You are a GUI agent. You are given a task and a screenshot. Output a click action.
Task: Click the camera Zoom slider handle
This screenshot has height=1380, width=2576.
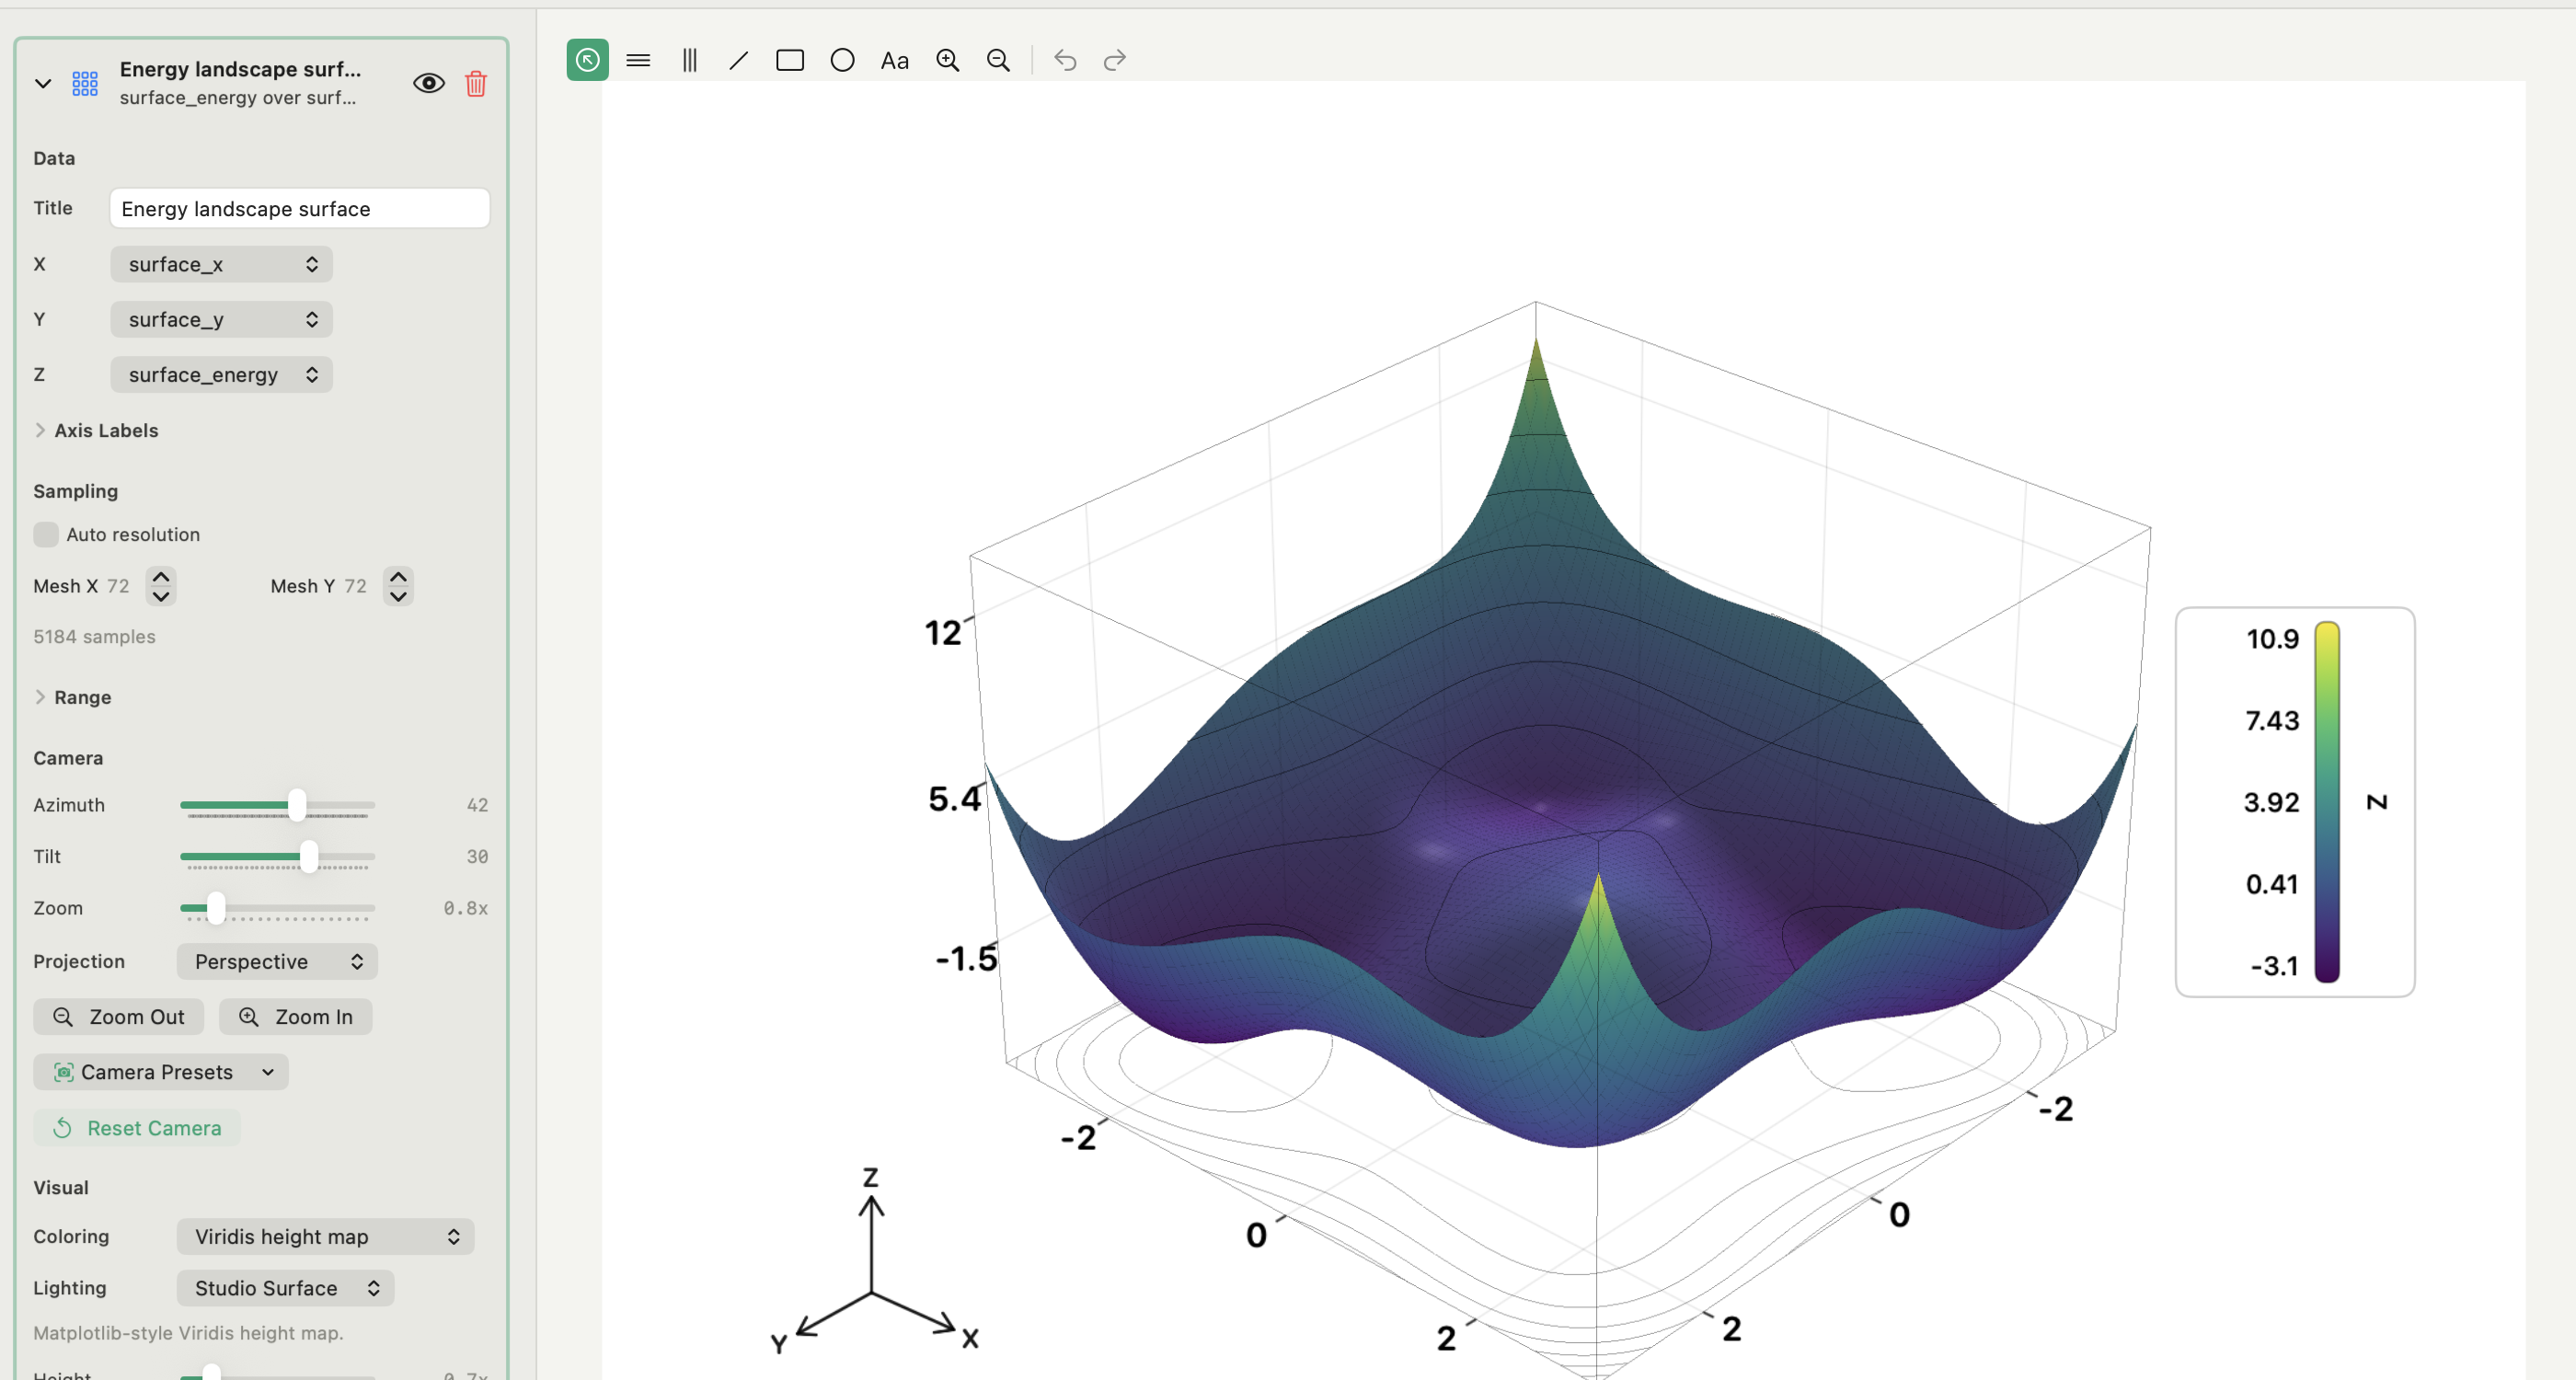point(216,908)
